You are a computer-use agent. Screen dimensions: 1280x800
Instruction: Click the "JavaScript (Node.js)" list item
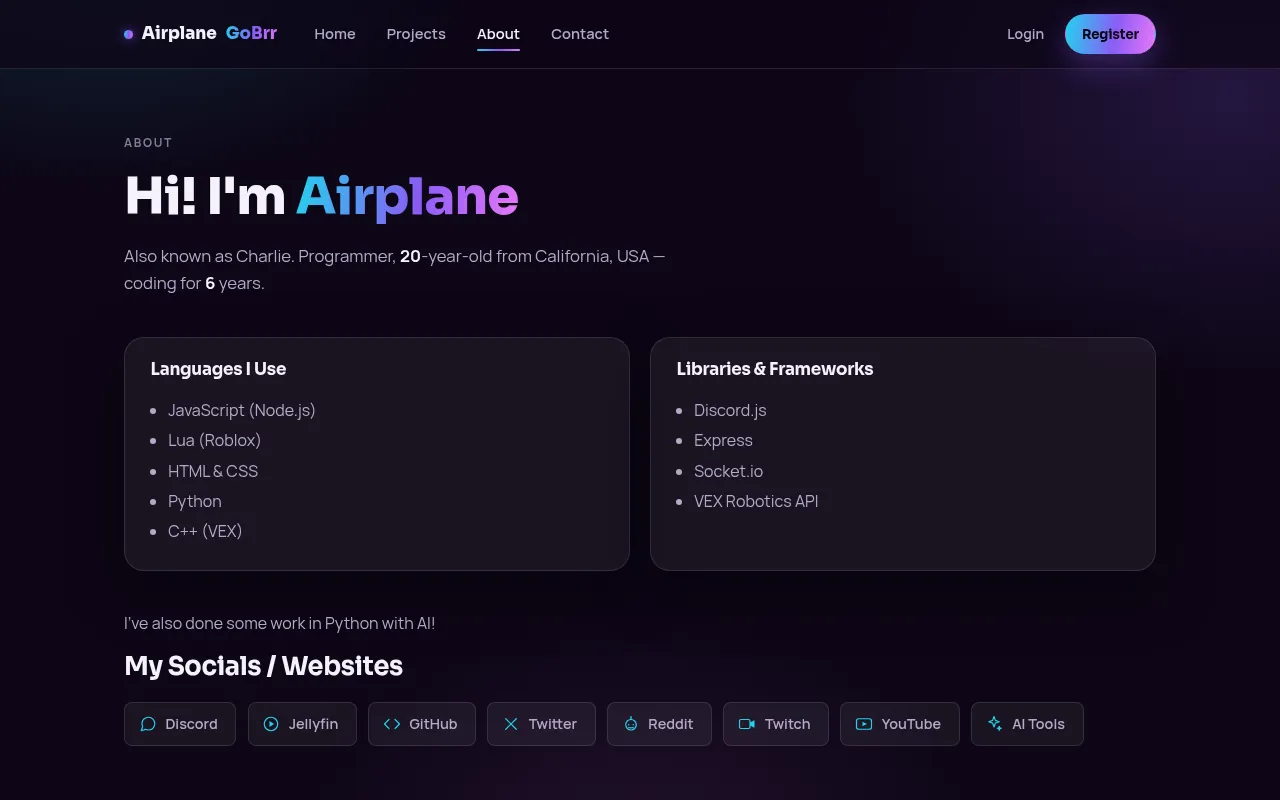[x=242, y=410]
